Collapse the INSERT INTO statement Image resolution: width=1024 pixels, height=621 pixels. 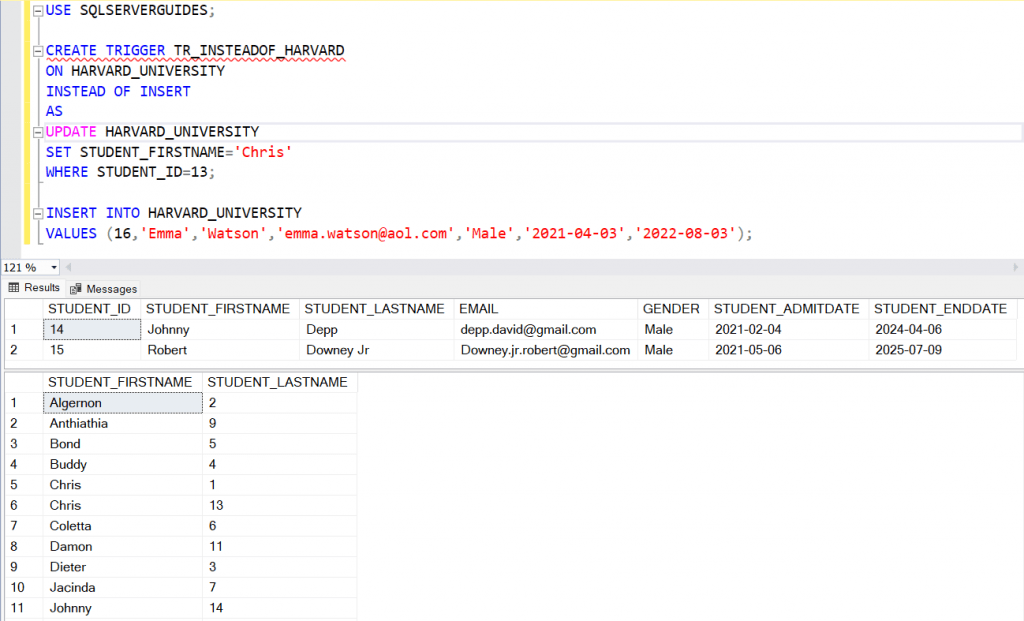click(36, 212)
